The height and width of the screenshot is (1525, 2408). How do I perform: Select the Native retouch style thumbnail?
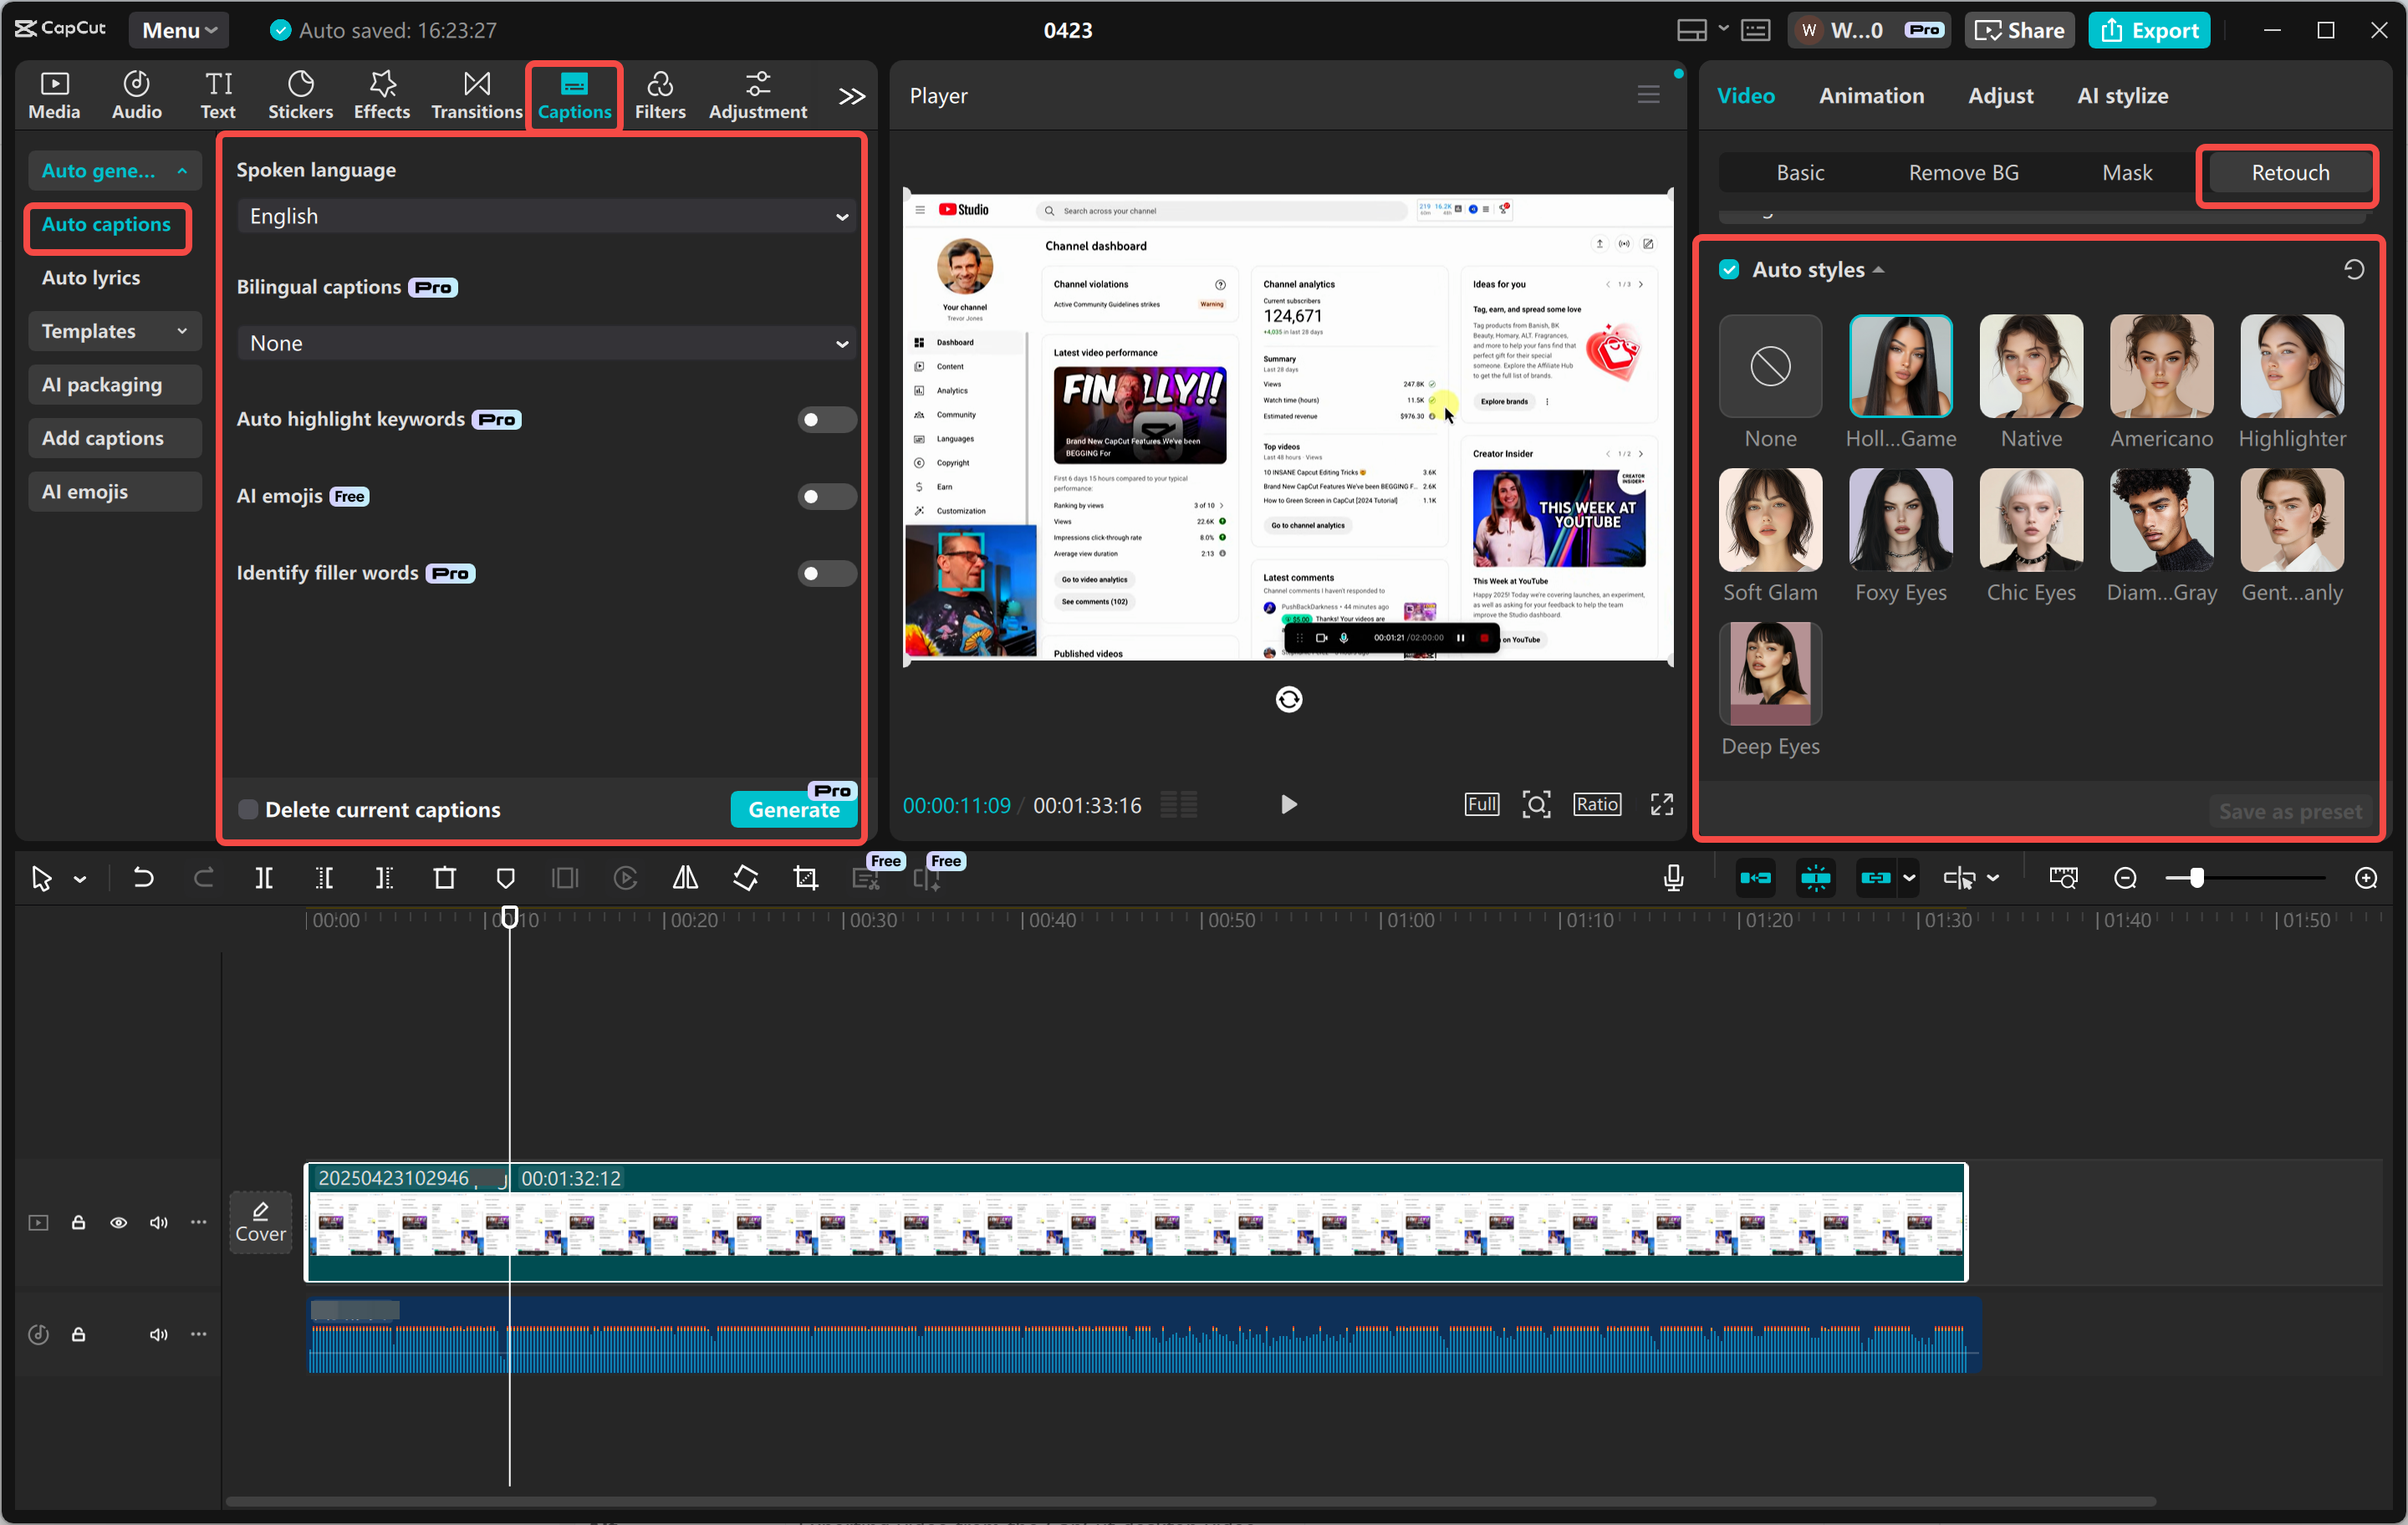2031,365
